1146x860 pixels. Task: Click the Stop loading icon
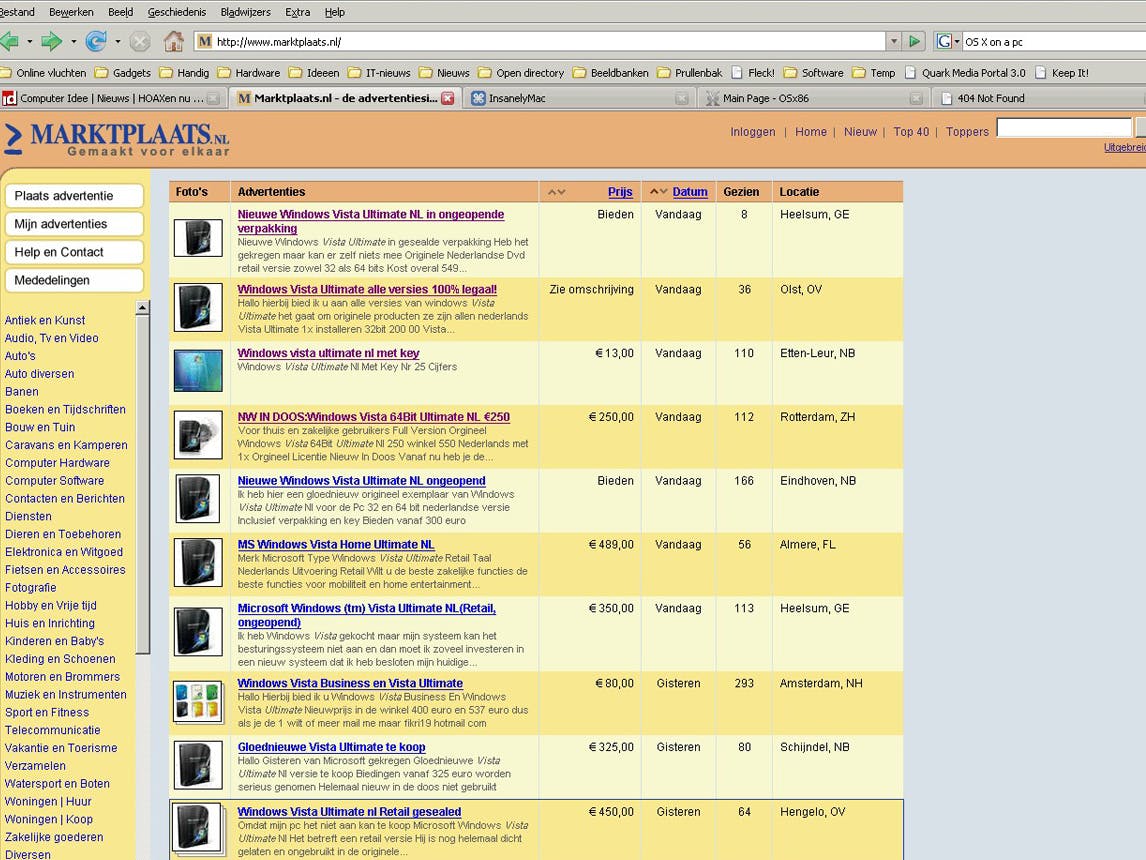pos(140,41)
